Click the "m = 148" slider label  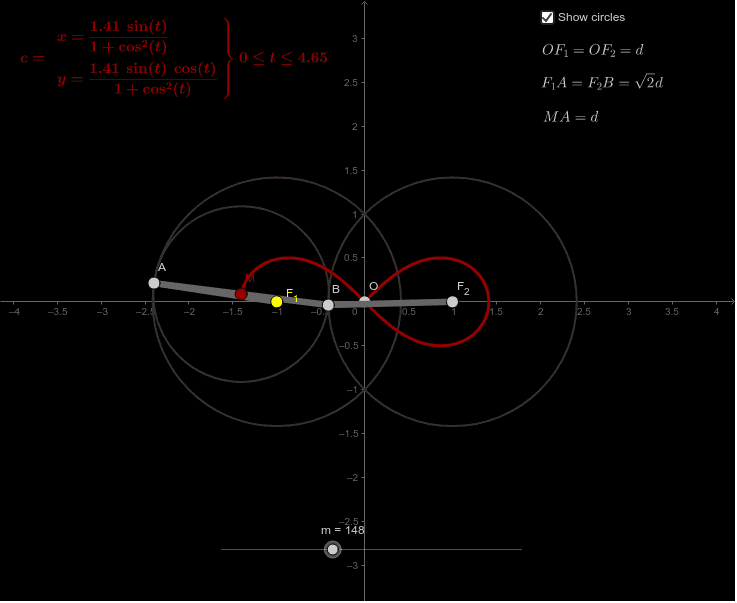pos(343,531)
